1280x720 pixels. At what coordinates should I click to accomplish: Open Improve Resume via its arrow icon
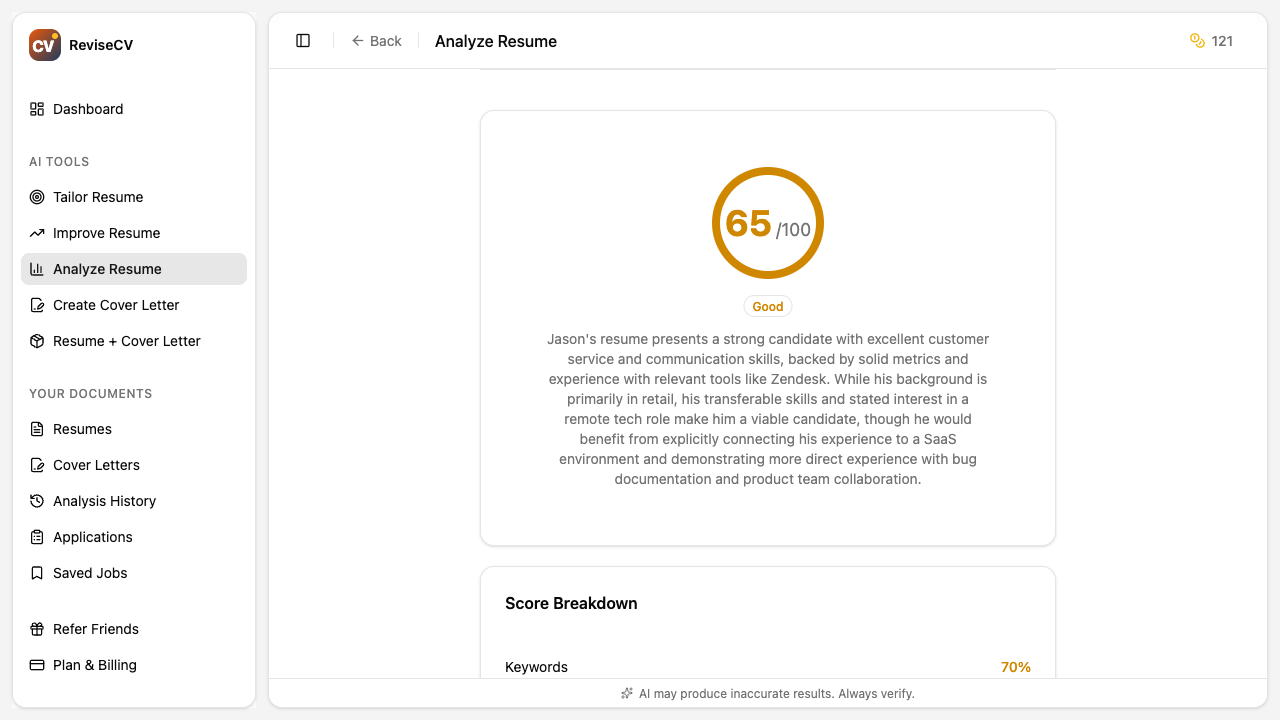pyautogui.click(x=37, y=233)
